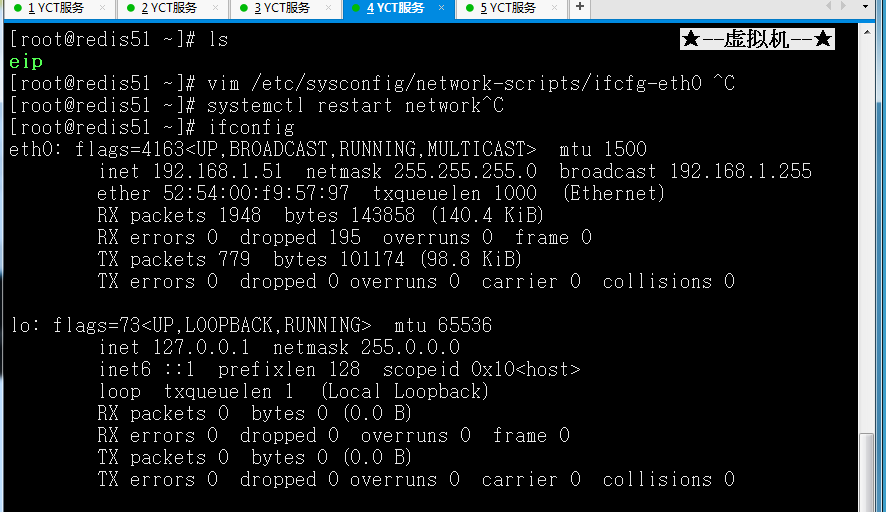
Task: Close the "4 YCT服务" tab
Action: pos(441,7)
